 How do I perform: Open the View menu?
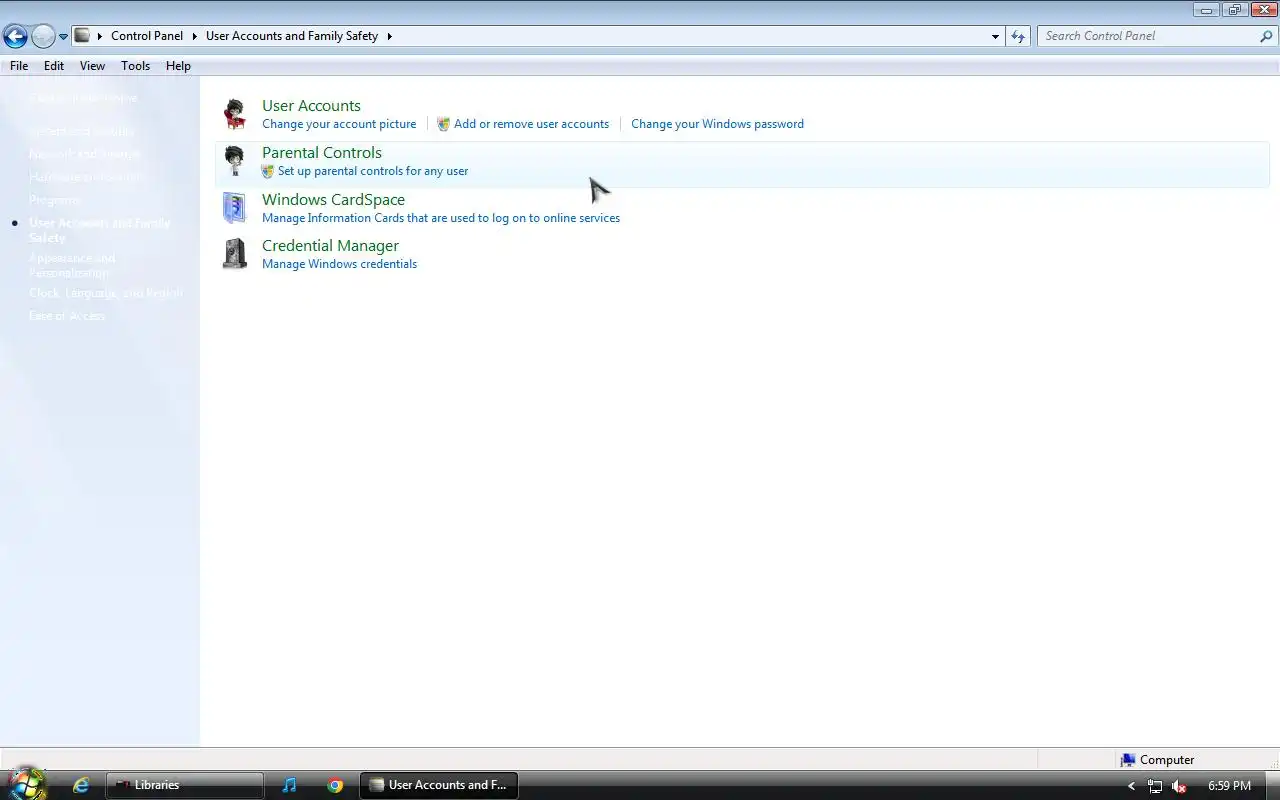92,66
